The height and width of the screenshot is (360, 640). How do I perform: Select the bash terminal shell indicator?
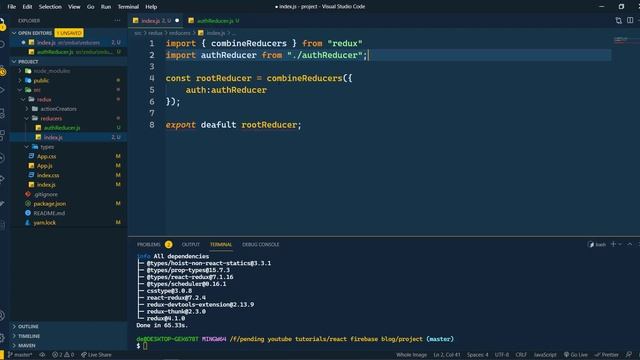597,244
